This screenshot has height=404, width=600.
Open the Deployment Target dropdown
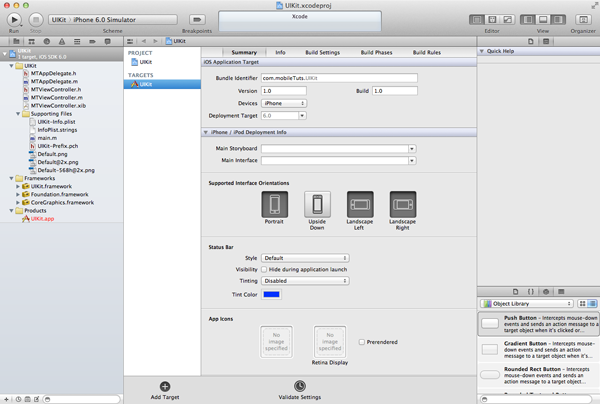302,116
